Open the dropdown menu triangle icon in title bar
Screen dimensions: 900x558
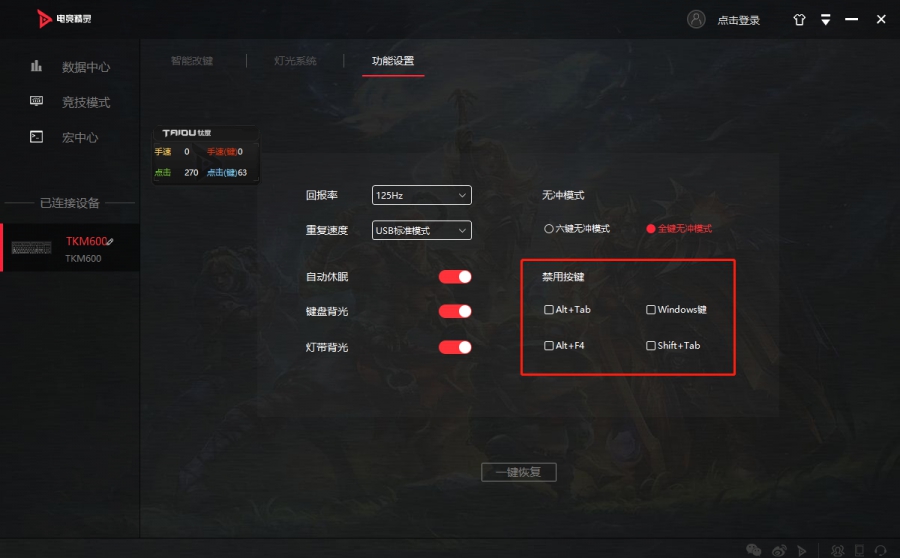pyautogui.click(x=825, y=20)
